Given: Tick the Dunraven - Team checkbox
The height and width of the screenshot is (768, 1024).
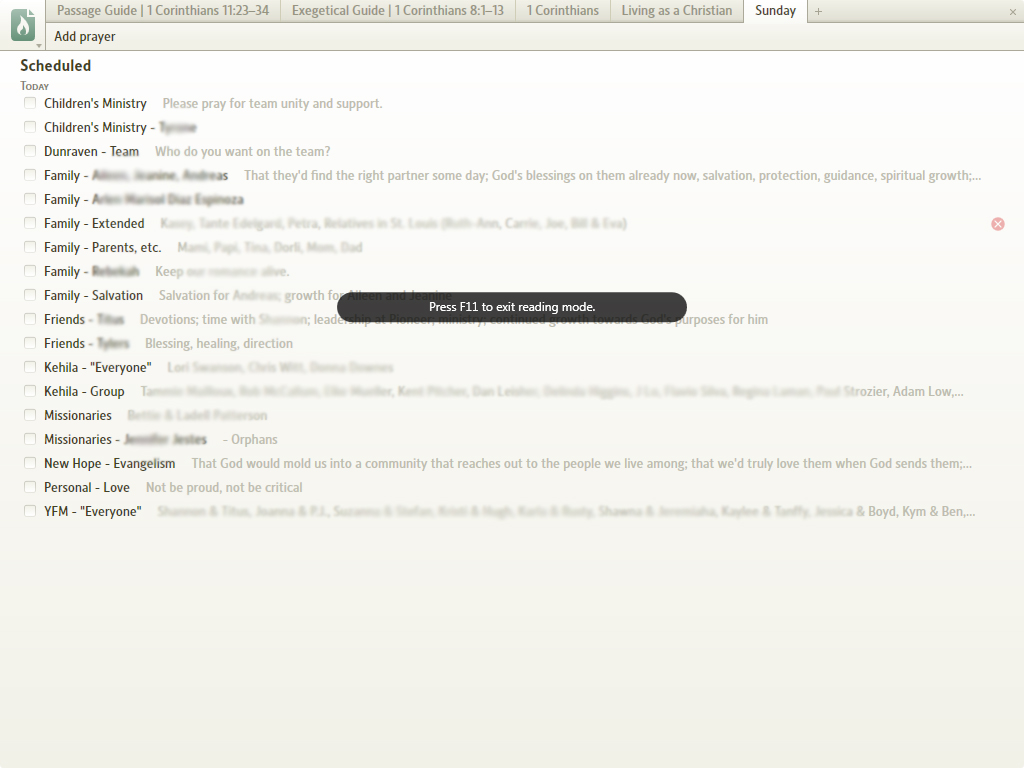Looking at the screenshot, I should pos(30,151).
